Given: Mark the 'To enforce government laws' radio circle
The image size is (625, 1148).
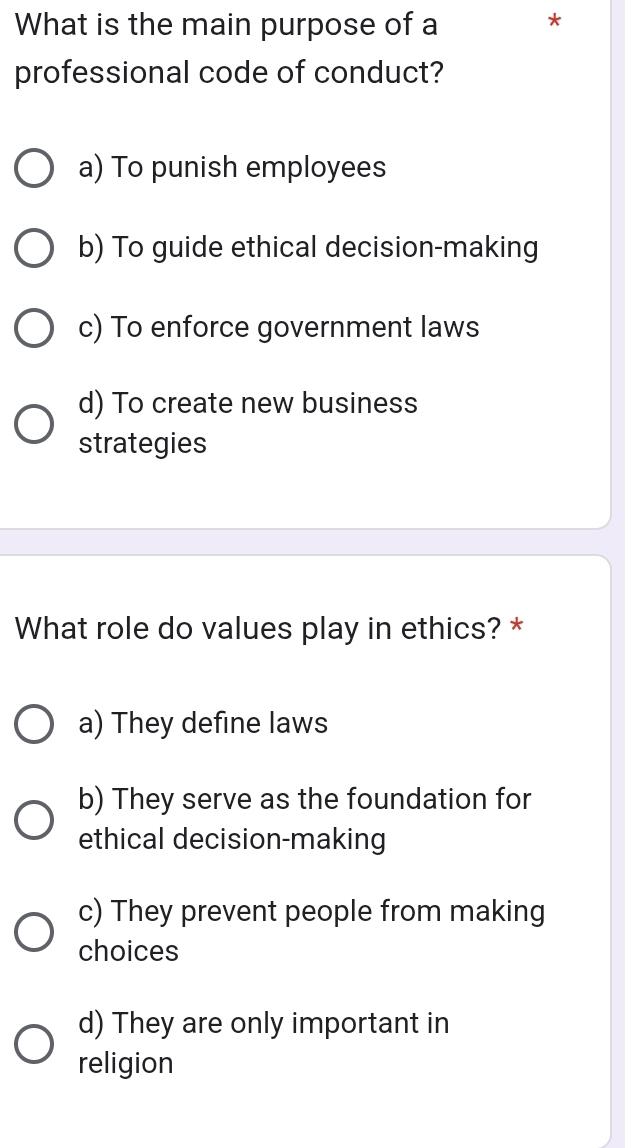Looking at the screenshot, I should click(x=34, y=329).
